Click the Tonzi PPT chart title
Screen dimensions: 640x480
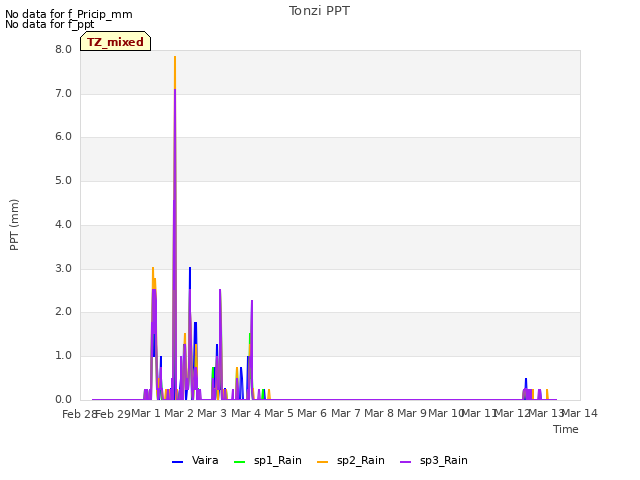(x=319, y=11)
